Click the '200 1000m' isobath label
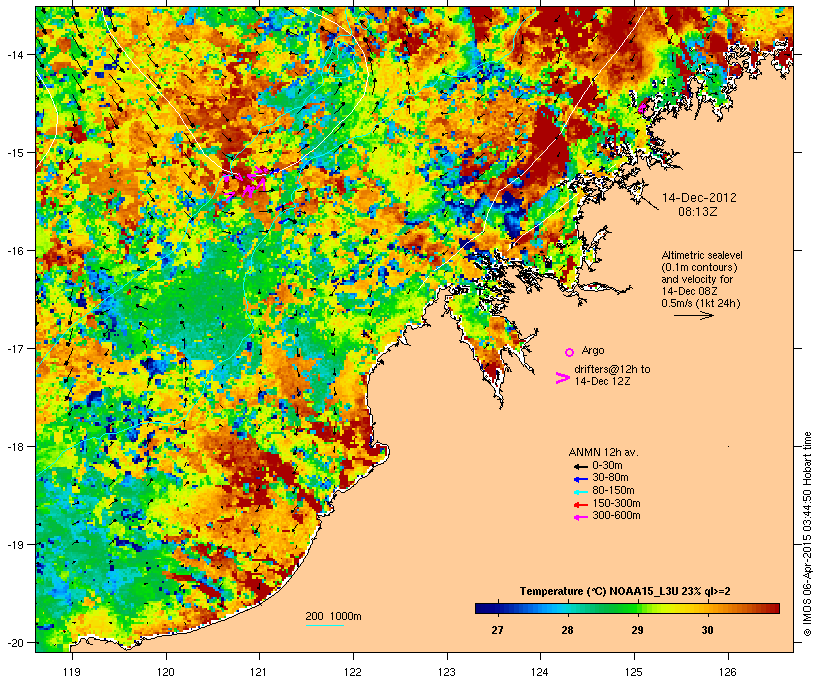Screen dimensions: 820x680 tap(333, 616)
